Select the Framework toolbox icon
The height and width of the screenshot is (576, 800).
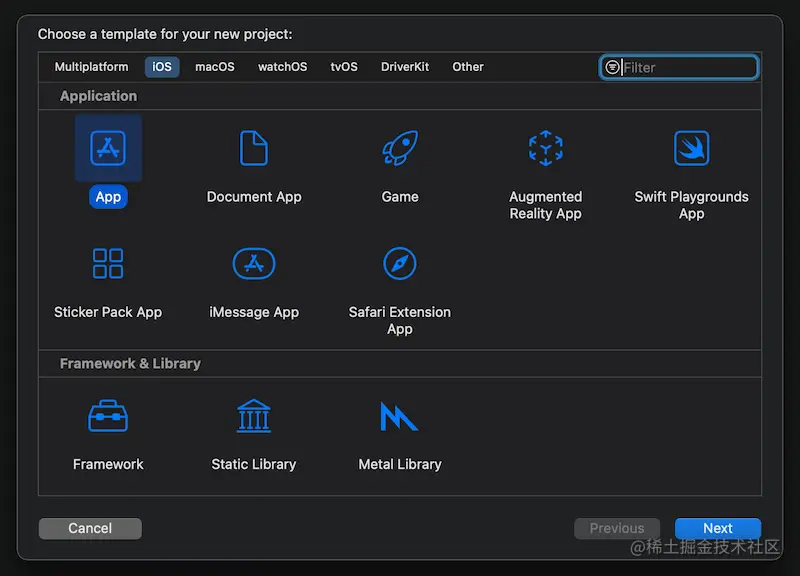point(108,416)
